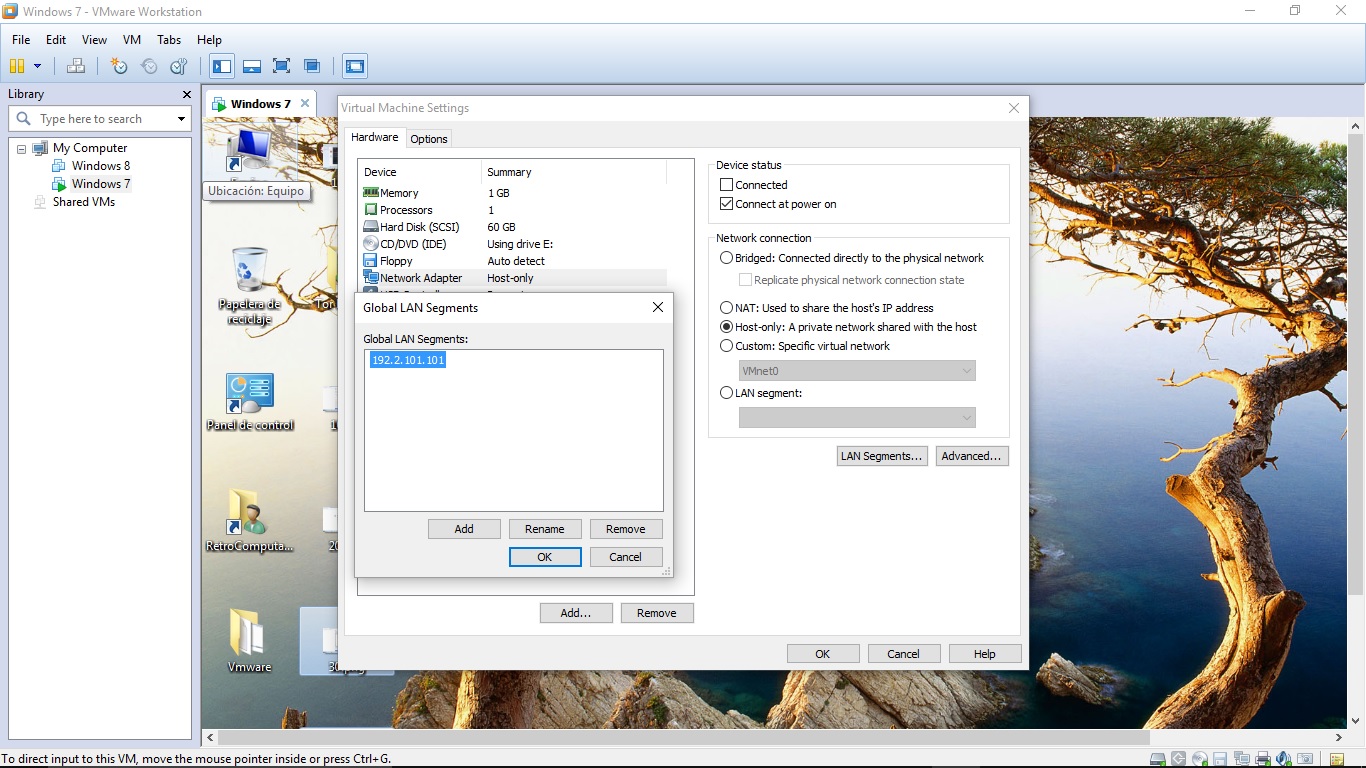Close the Library panel
Screen dimensions: 1366x768
coord(186,94)
